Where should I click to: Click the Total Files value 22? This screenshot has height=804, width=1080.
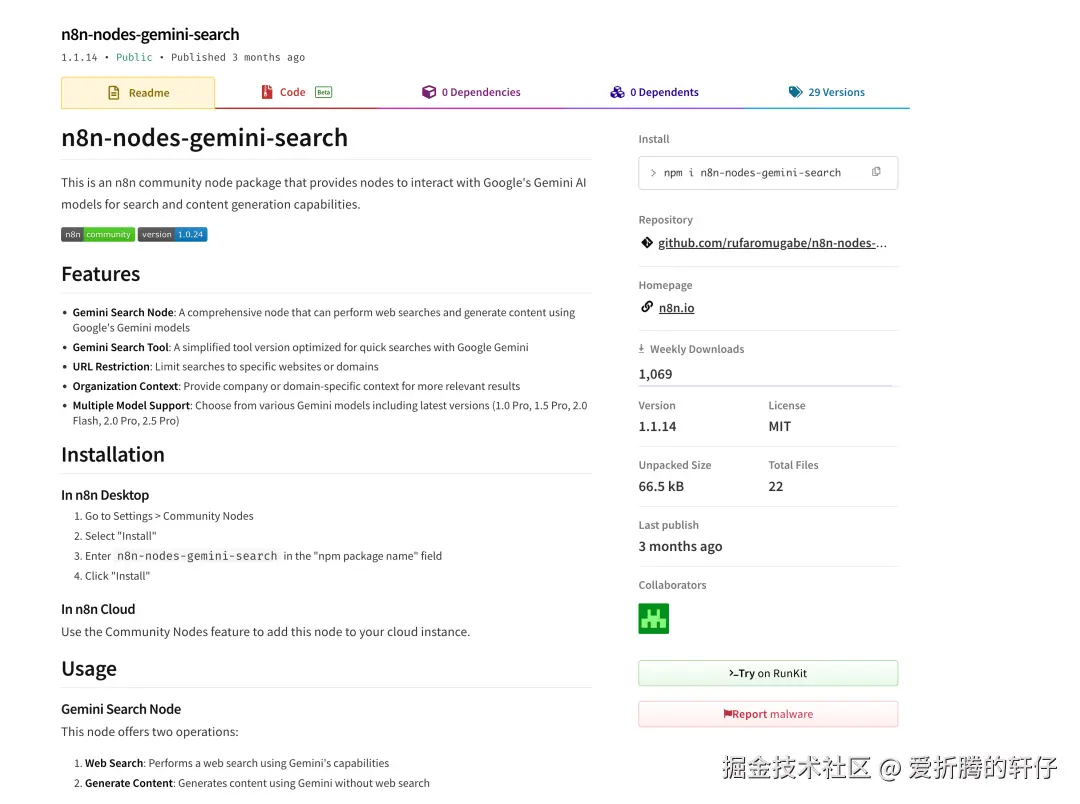pos(776,486)
